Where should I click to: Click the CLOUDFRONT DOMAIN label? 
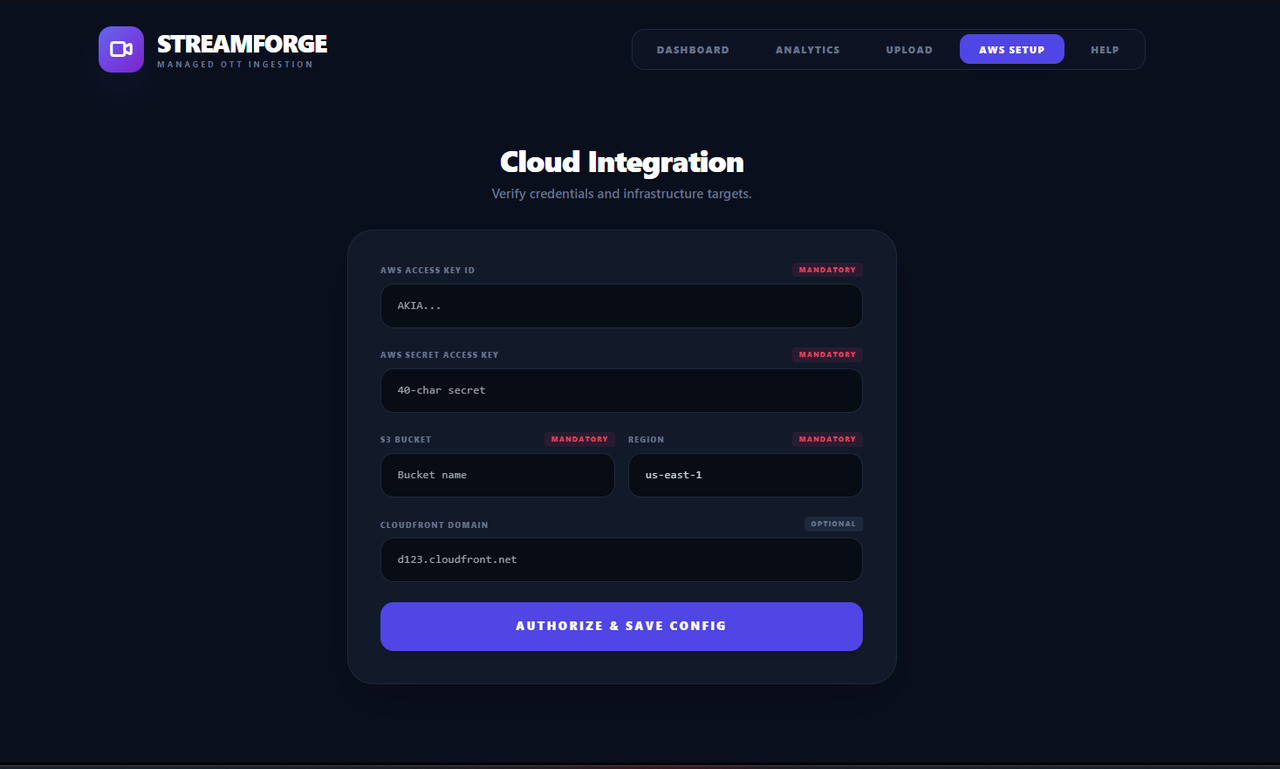tap(434, 525)
